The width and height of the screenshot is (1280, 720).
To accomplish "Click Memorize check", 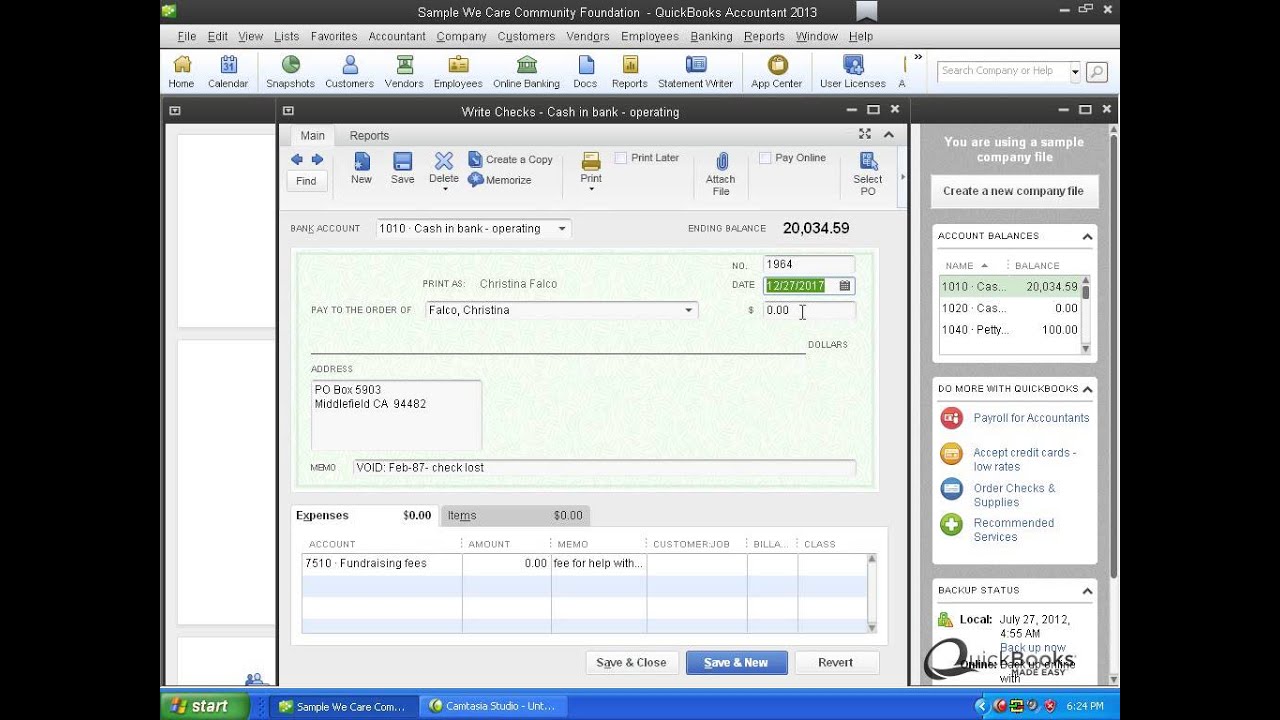I will pyautogui.click(x=499, y=180).
